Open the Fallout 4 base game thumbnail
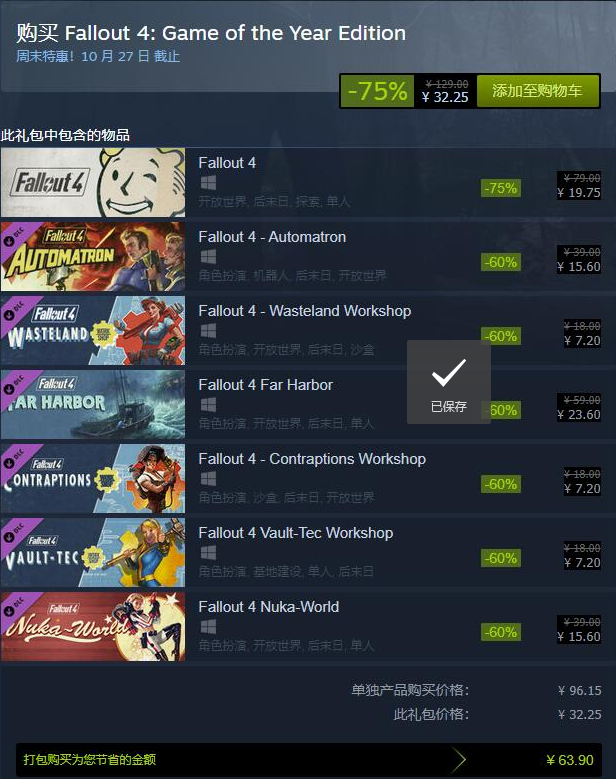This screenshot has width=616, height=779. (93, 182)
